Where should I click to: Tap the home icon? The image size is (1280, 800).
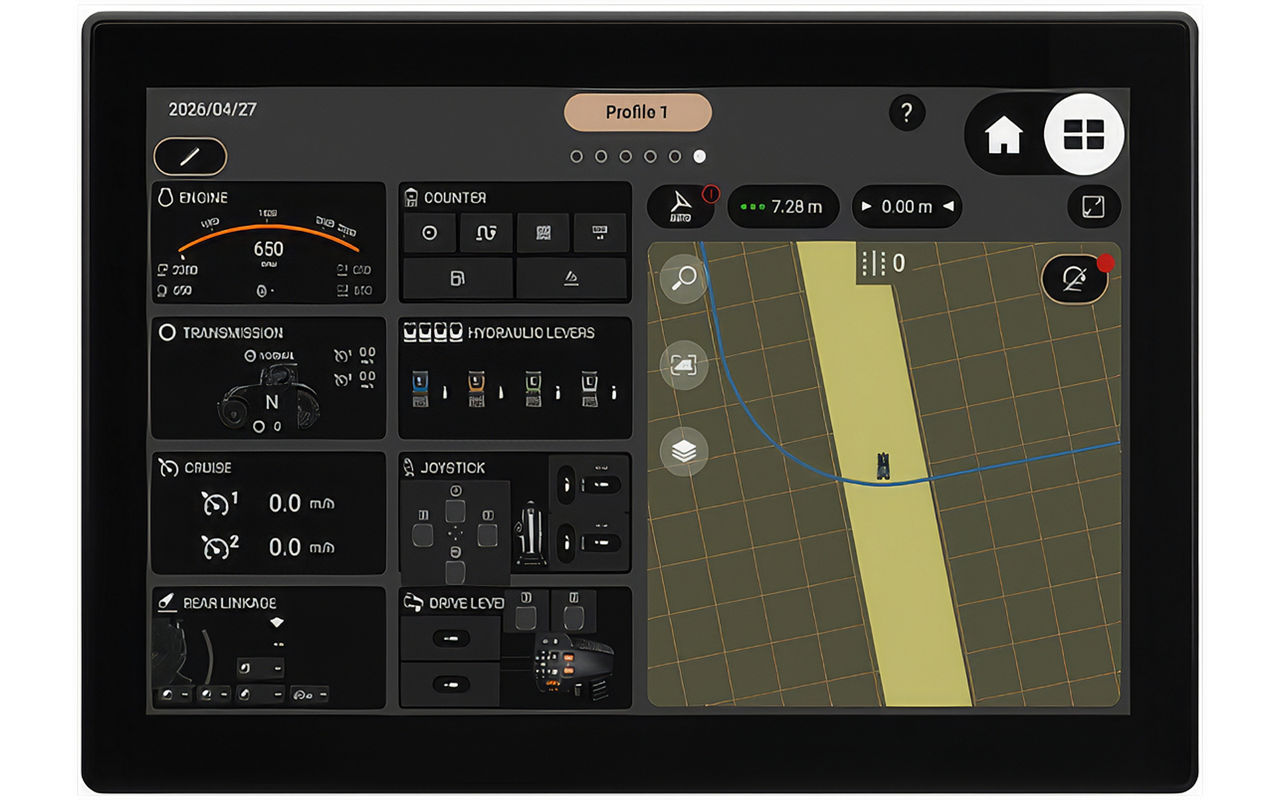(x=1004, y=135)
